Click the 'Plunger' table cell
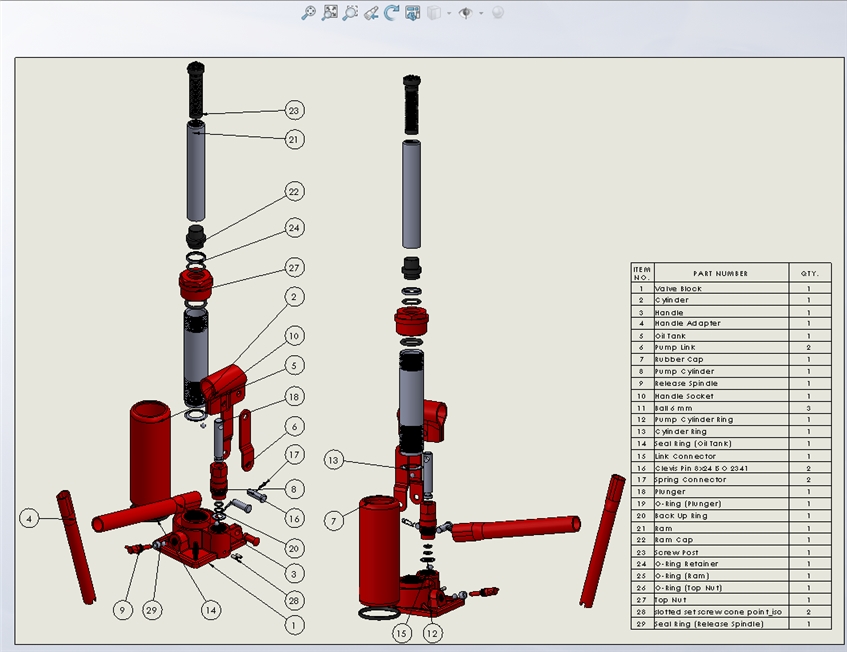Image resolution: width=847 pixels, height=652 pixels. 721,492
